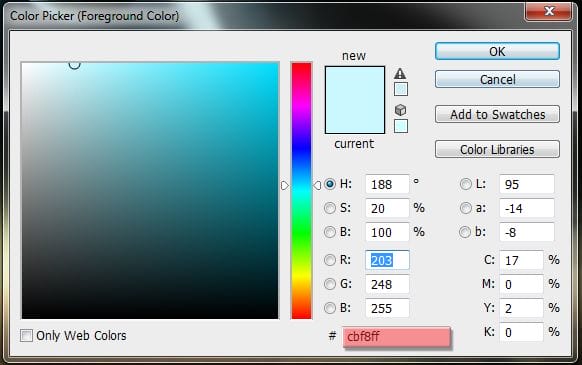This screenshot has width=582, height=365.
Task: Click the red field showing 203
Action: [x=387, y=260]
